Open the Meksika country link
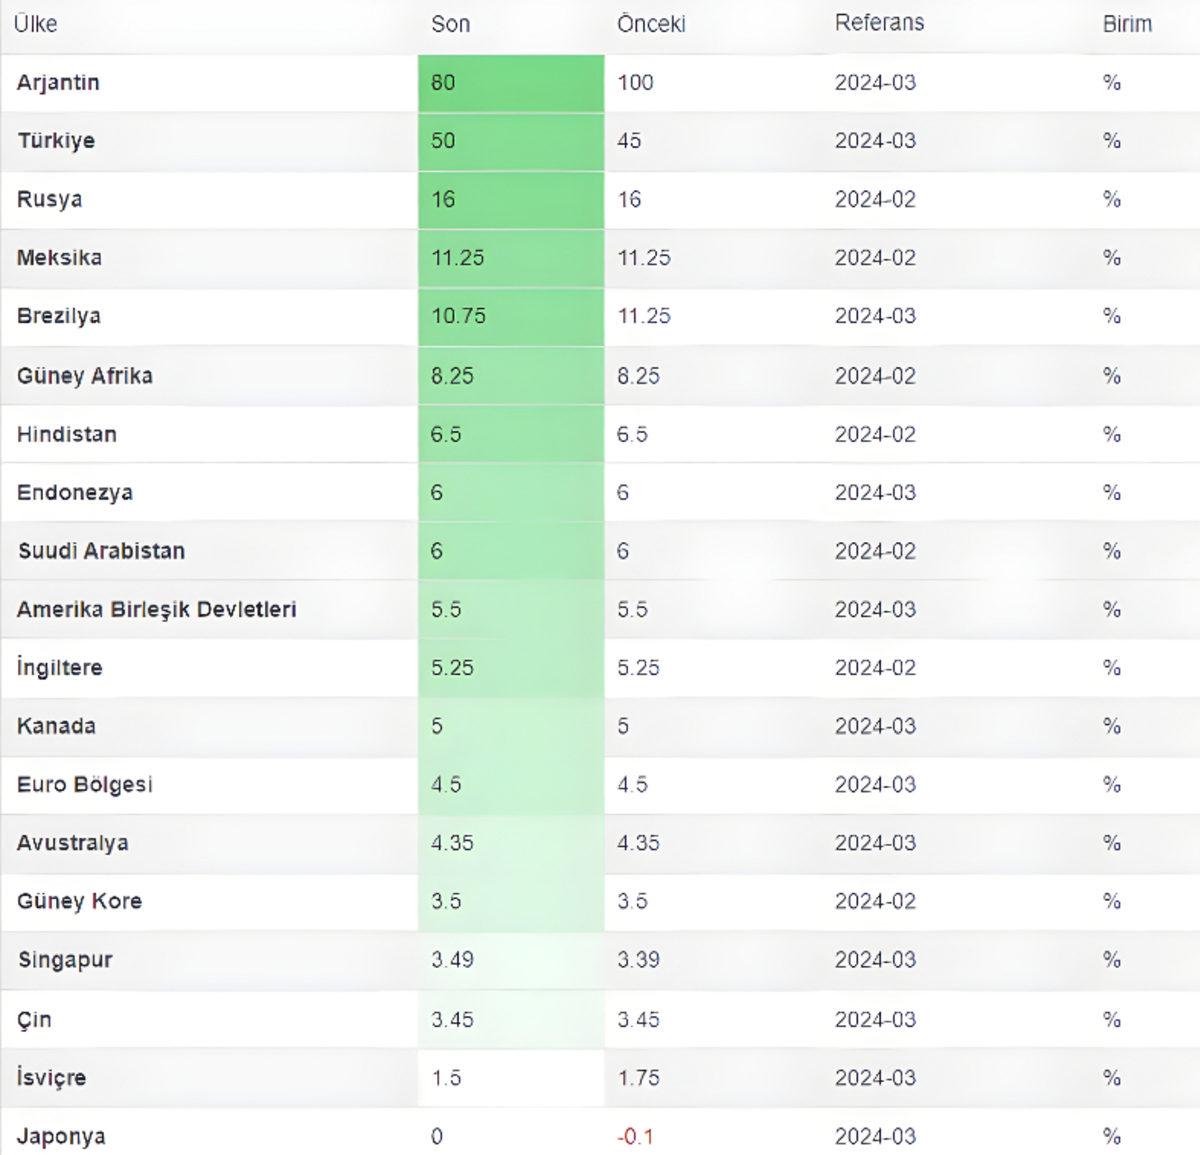 tap(59, 257)
